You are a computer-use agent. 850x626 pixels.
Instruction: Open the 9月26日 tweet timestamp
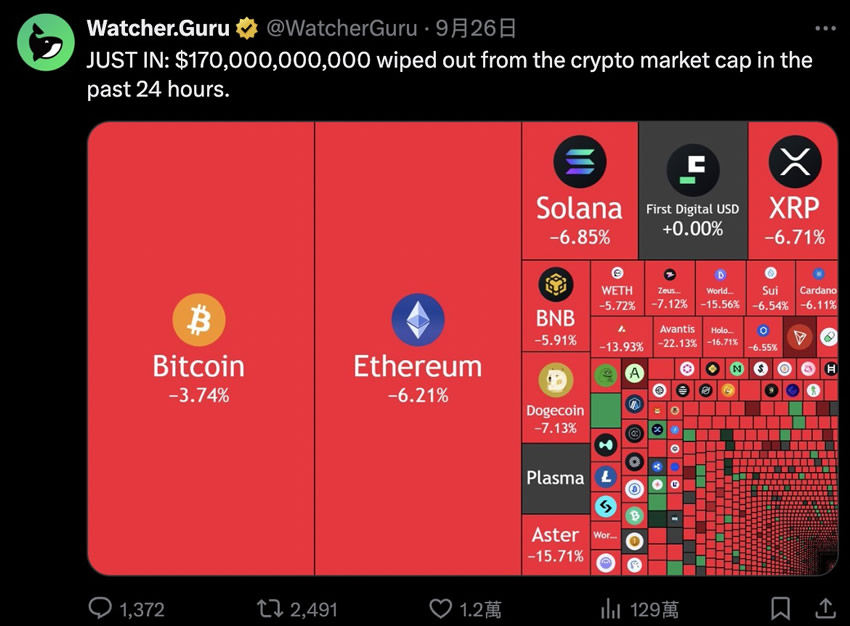pos(476,28)
